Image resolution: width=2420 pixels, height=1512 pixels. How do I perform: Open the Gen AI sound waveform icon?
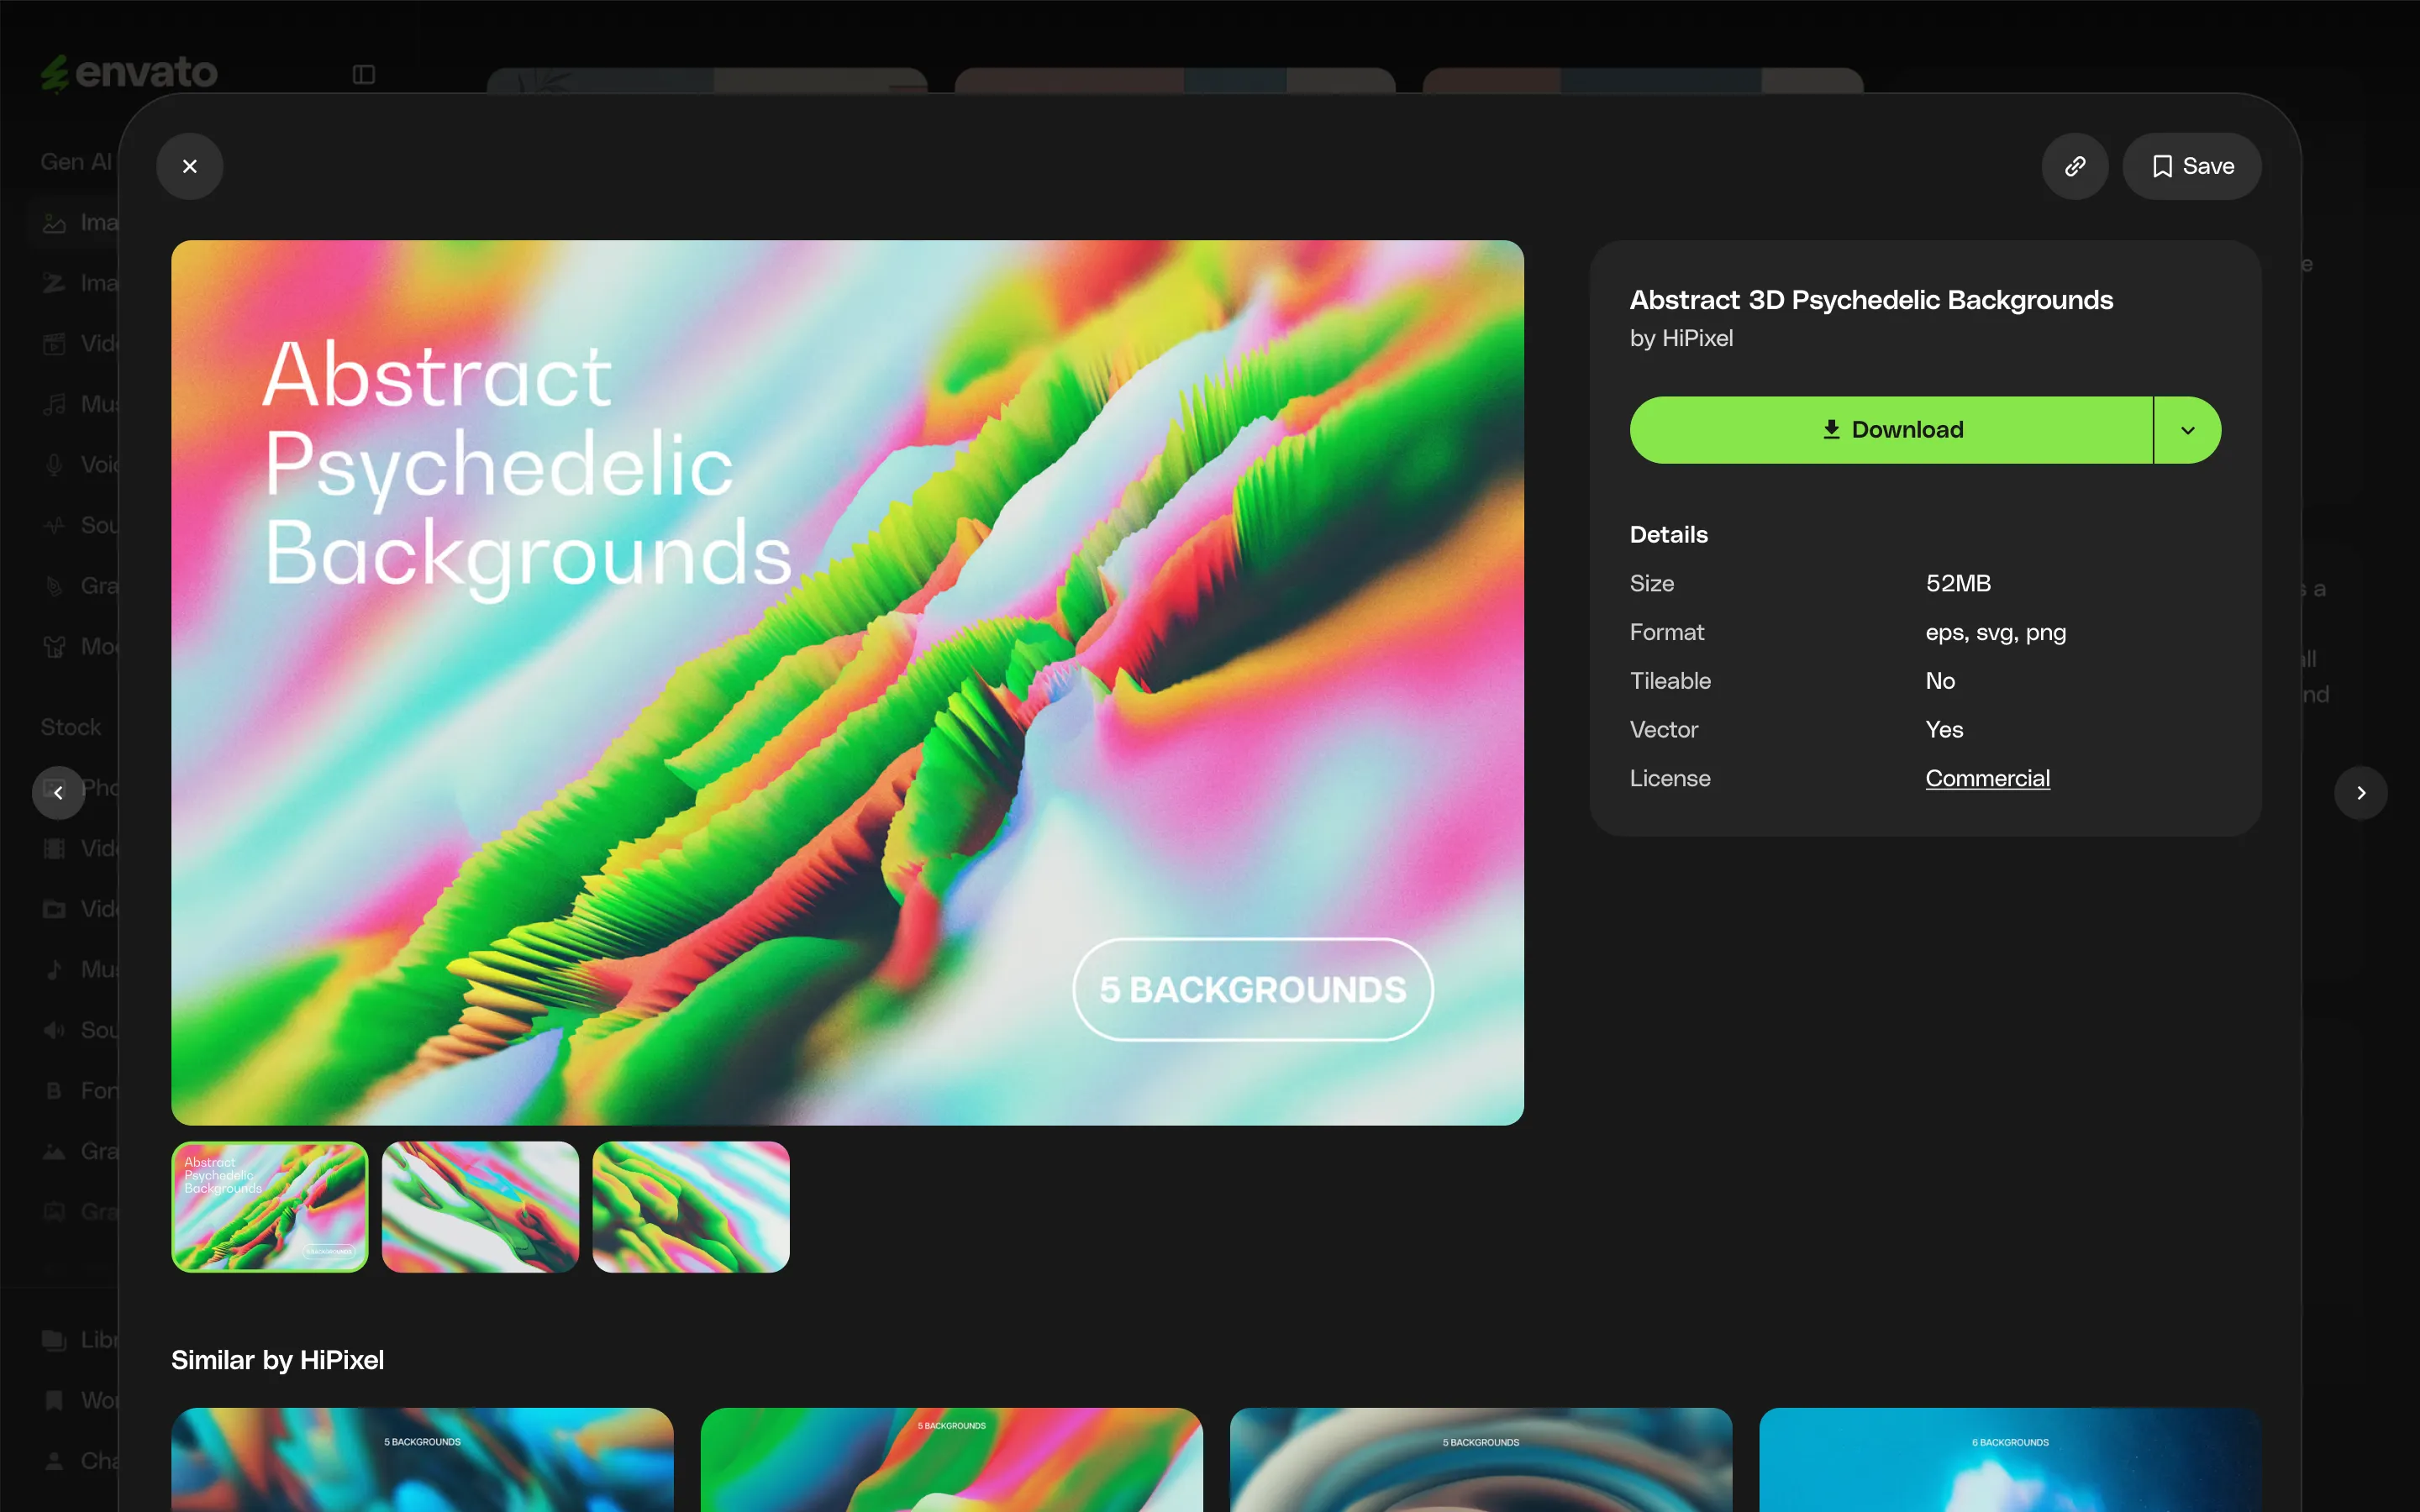(54, 525)
